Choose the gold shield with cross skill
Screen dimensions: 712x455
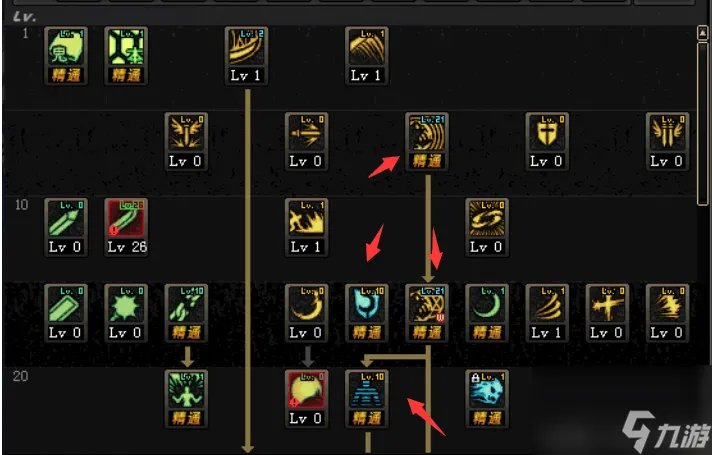tap(547, 141)
